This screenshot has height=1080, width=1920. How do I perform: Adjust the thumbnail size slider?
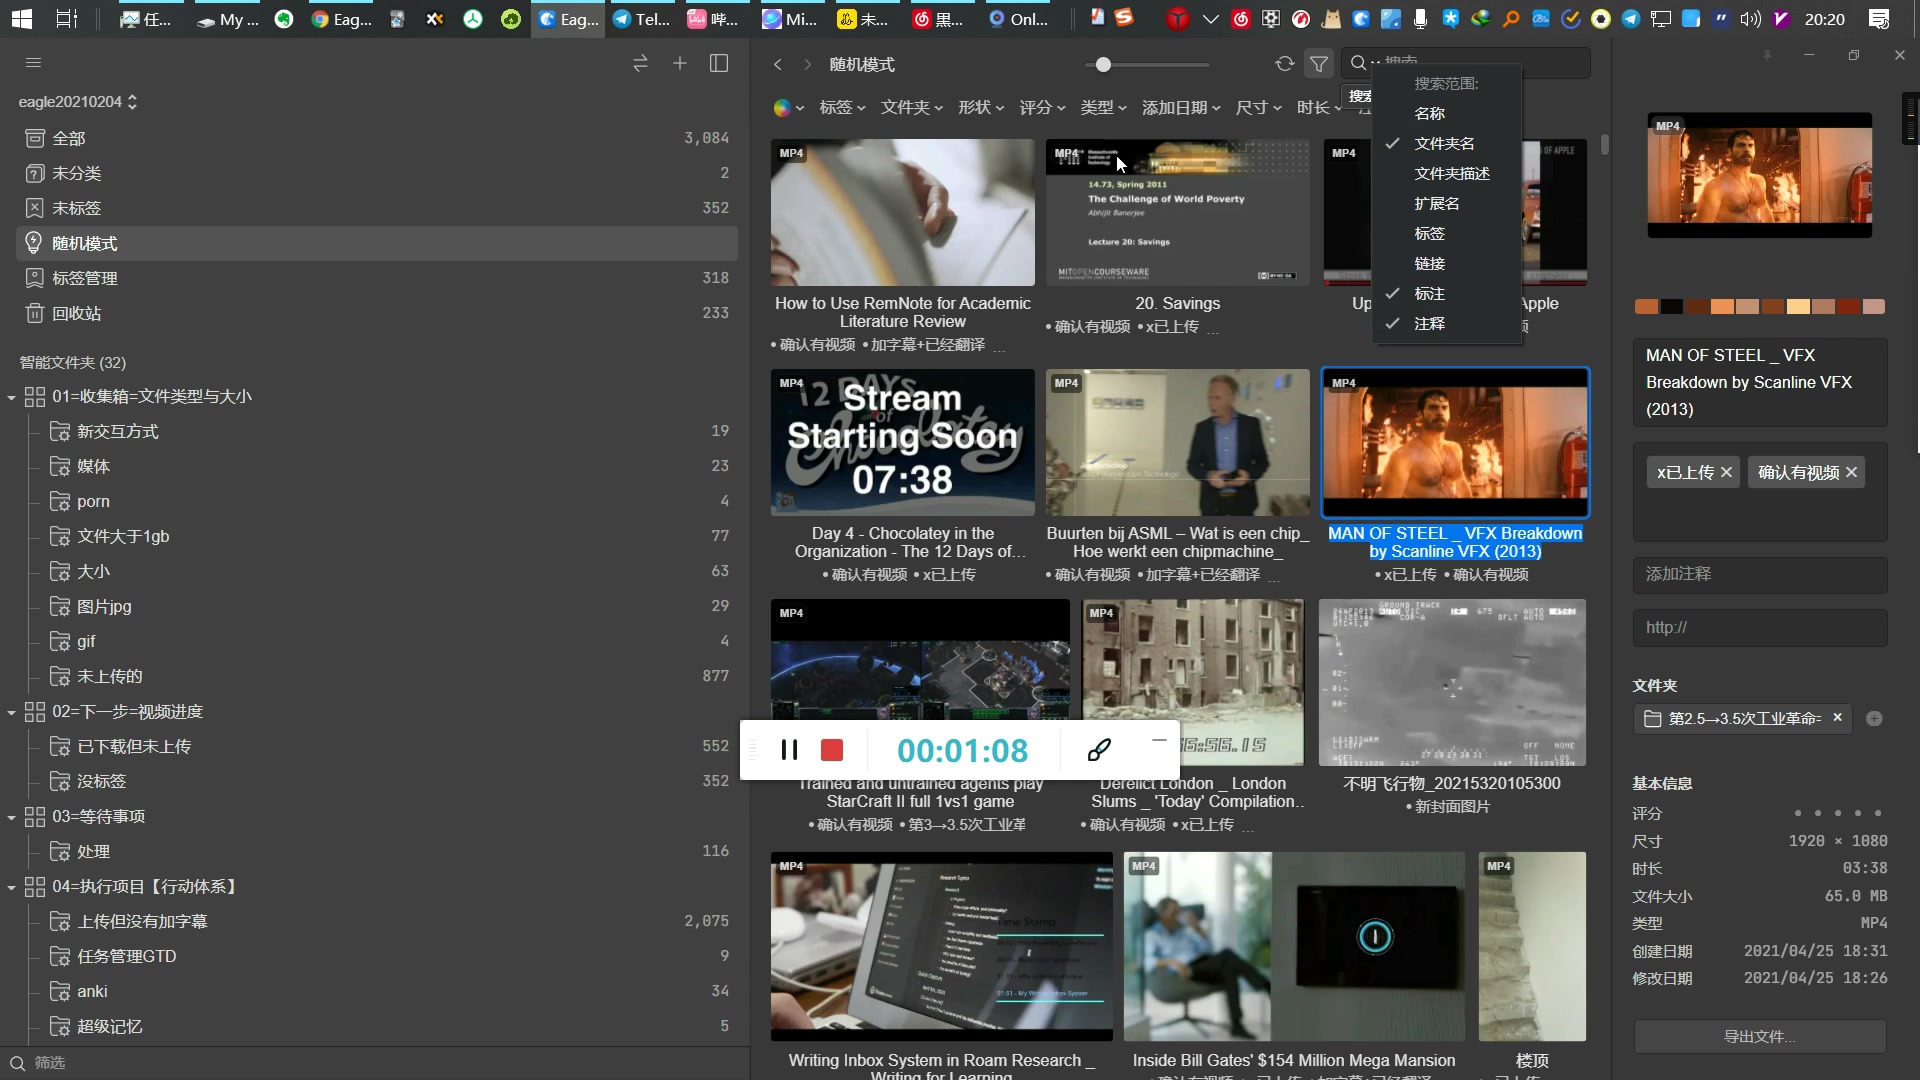coord(1103,64)
